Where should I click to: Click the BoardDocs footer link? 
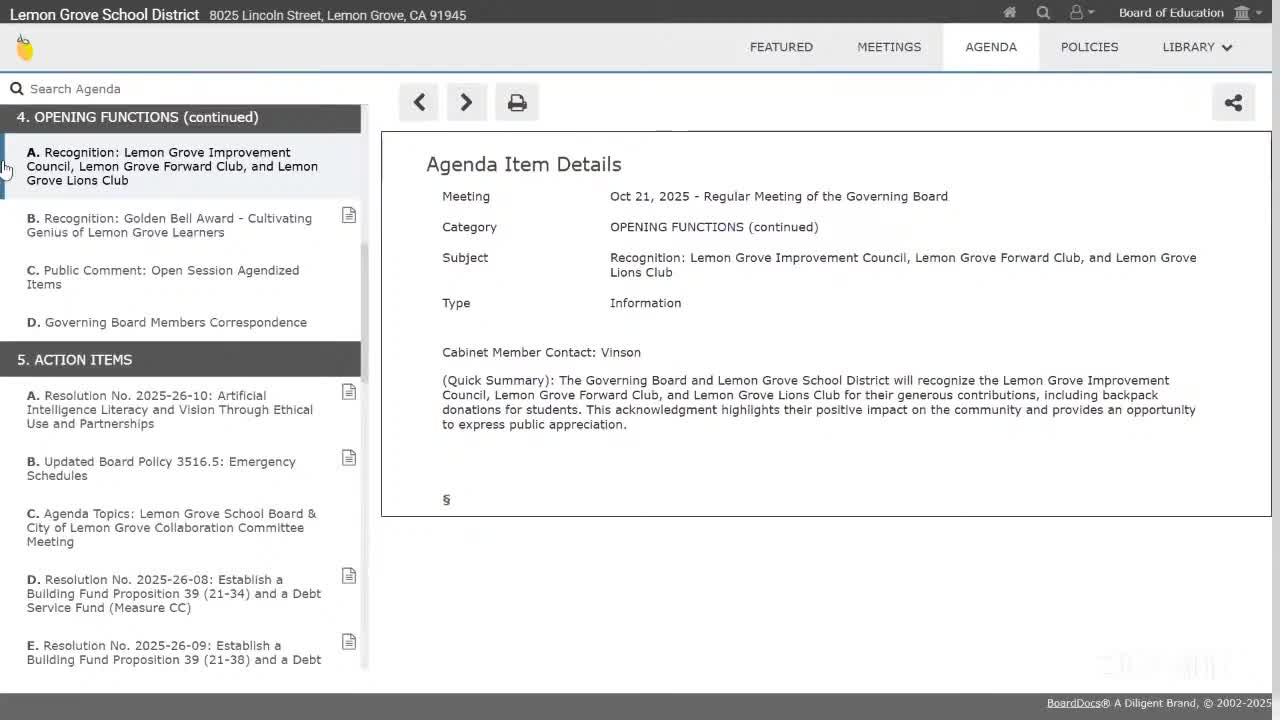click(1072, 703)
